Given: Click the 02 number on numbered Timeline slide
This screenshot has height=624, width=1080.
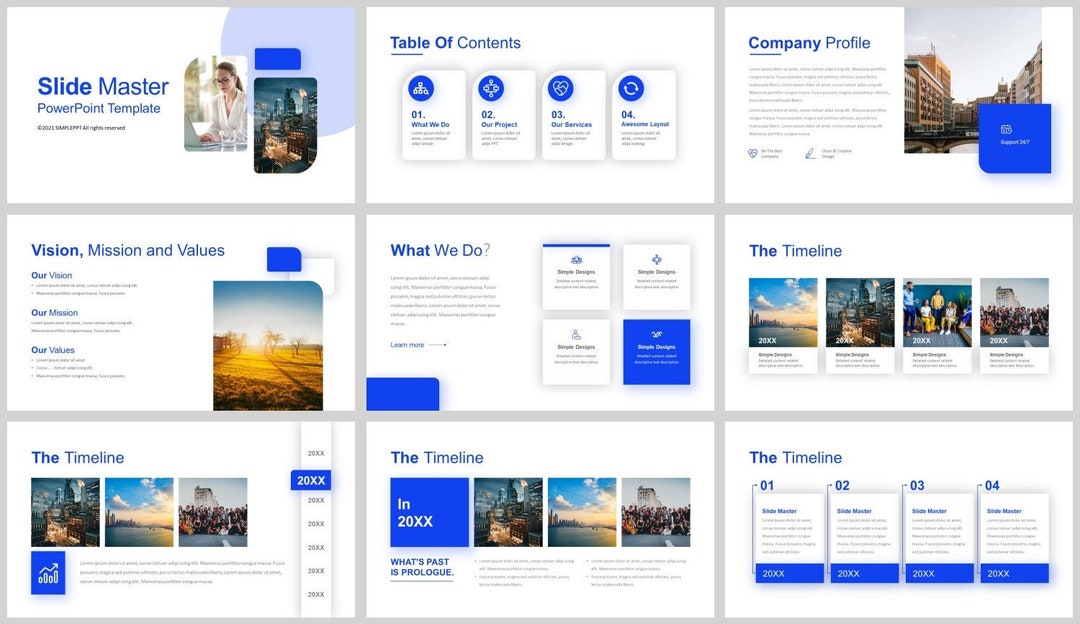Looking at the screenshot, I should 842,486.
